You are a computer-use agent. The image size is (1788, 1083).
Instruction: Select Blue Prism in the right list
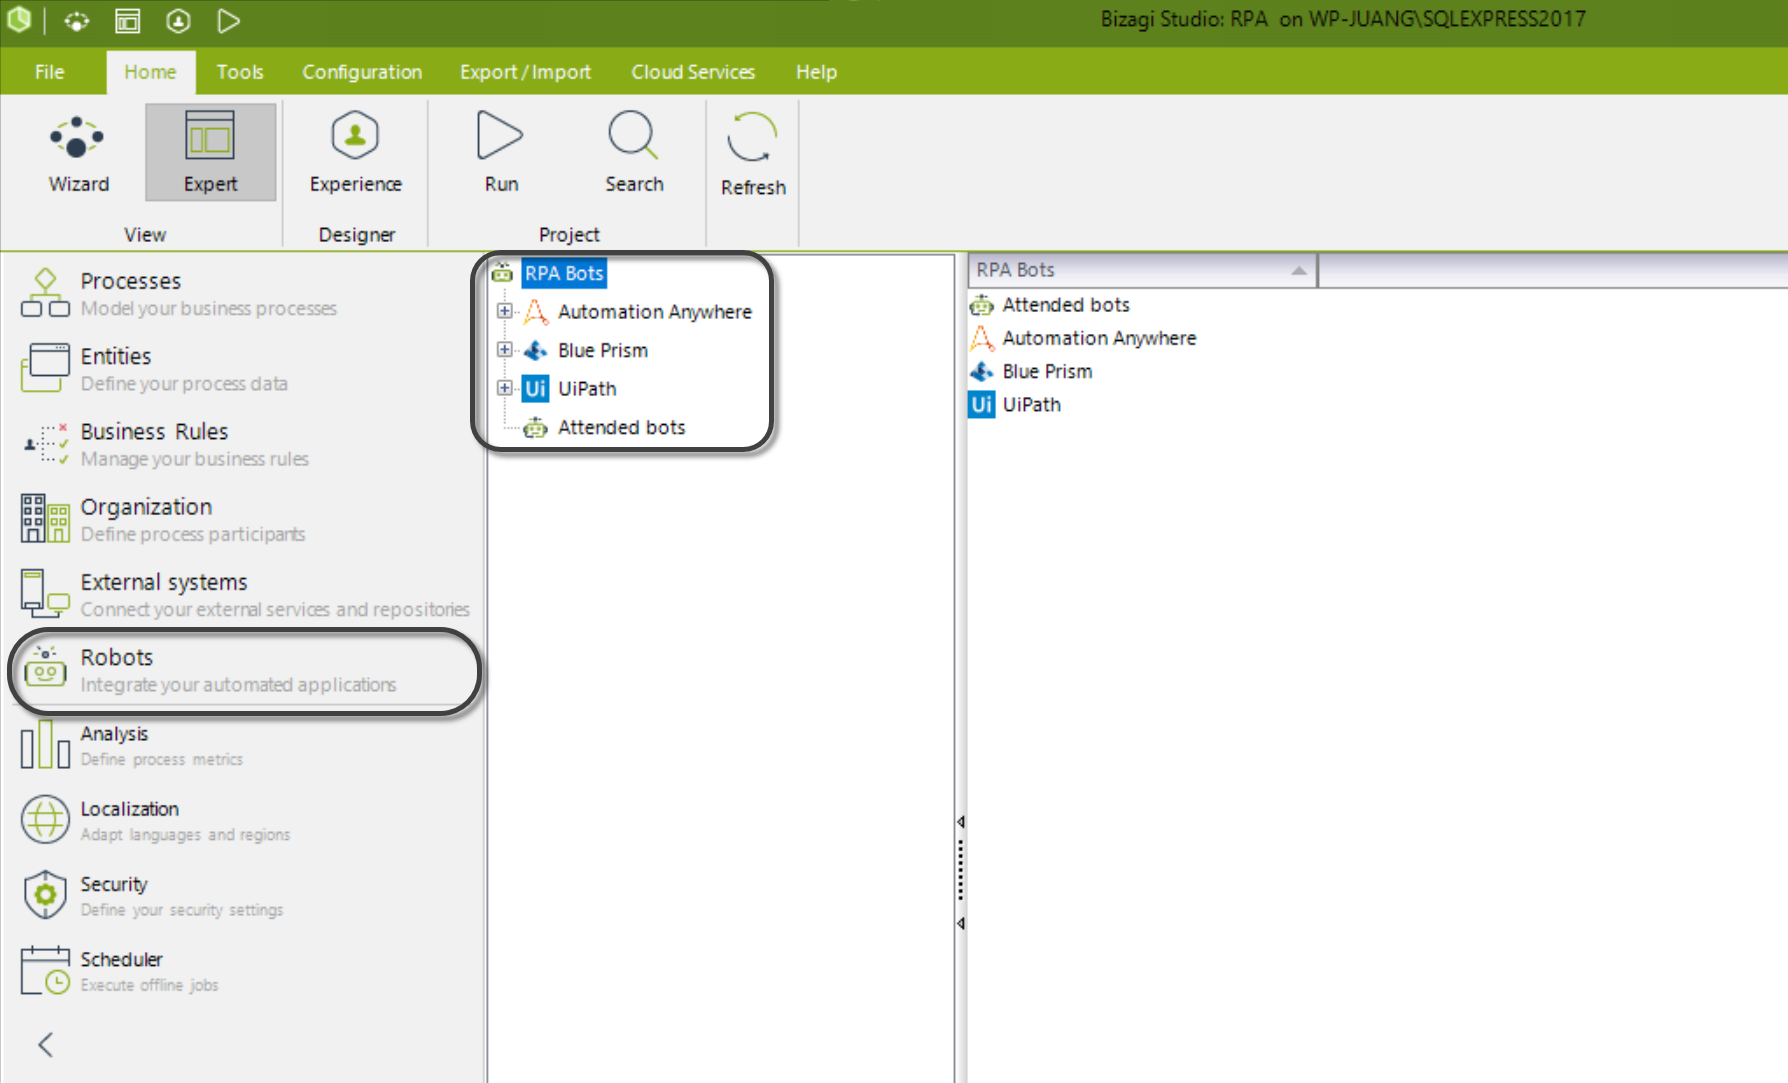(1047, 372)
